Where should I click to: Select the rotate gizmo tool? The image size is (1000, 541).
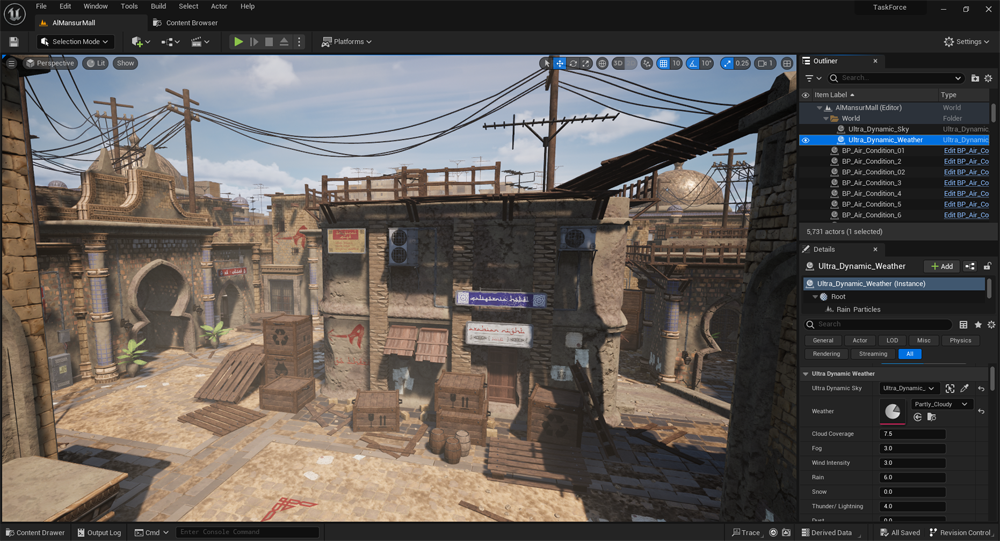pos(574,63)
